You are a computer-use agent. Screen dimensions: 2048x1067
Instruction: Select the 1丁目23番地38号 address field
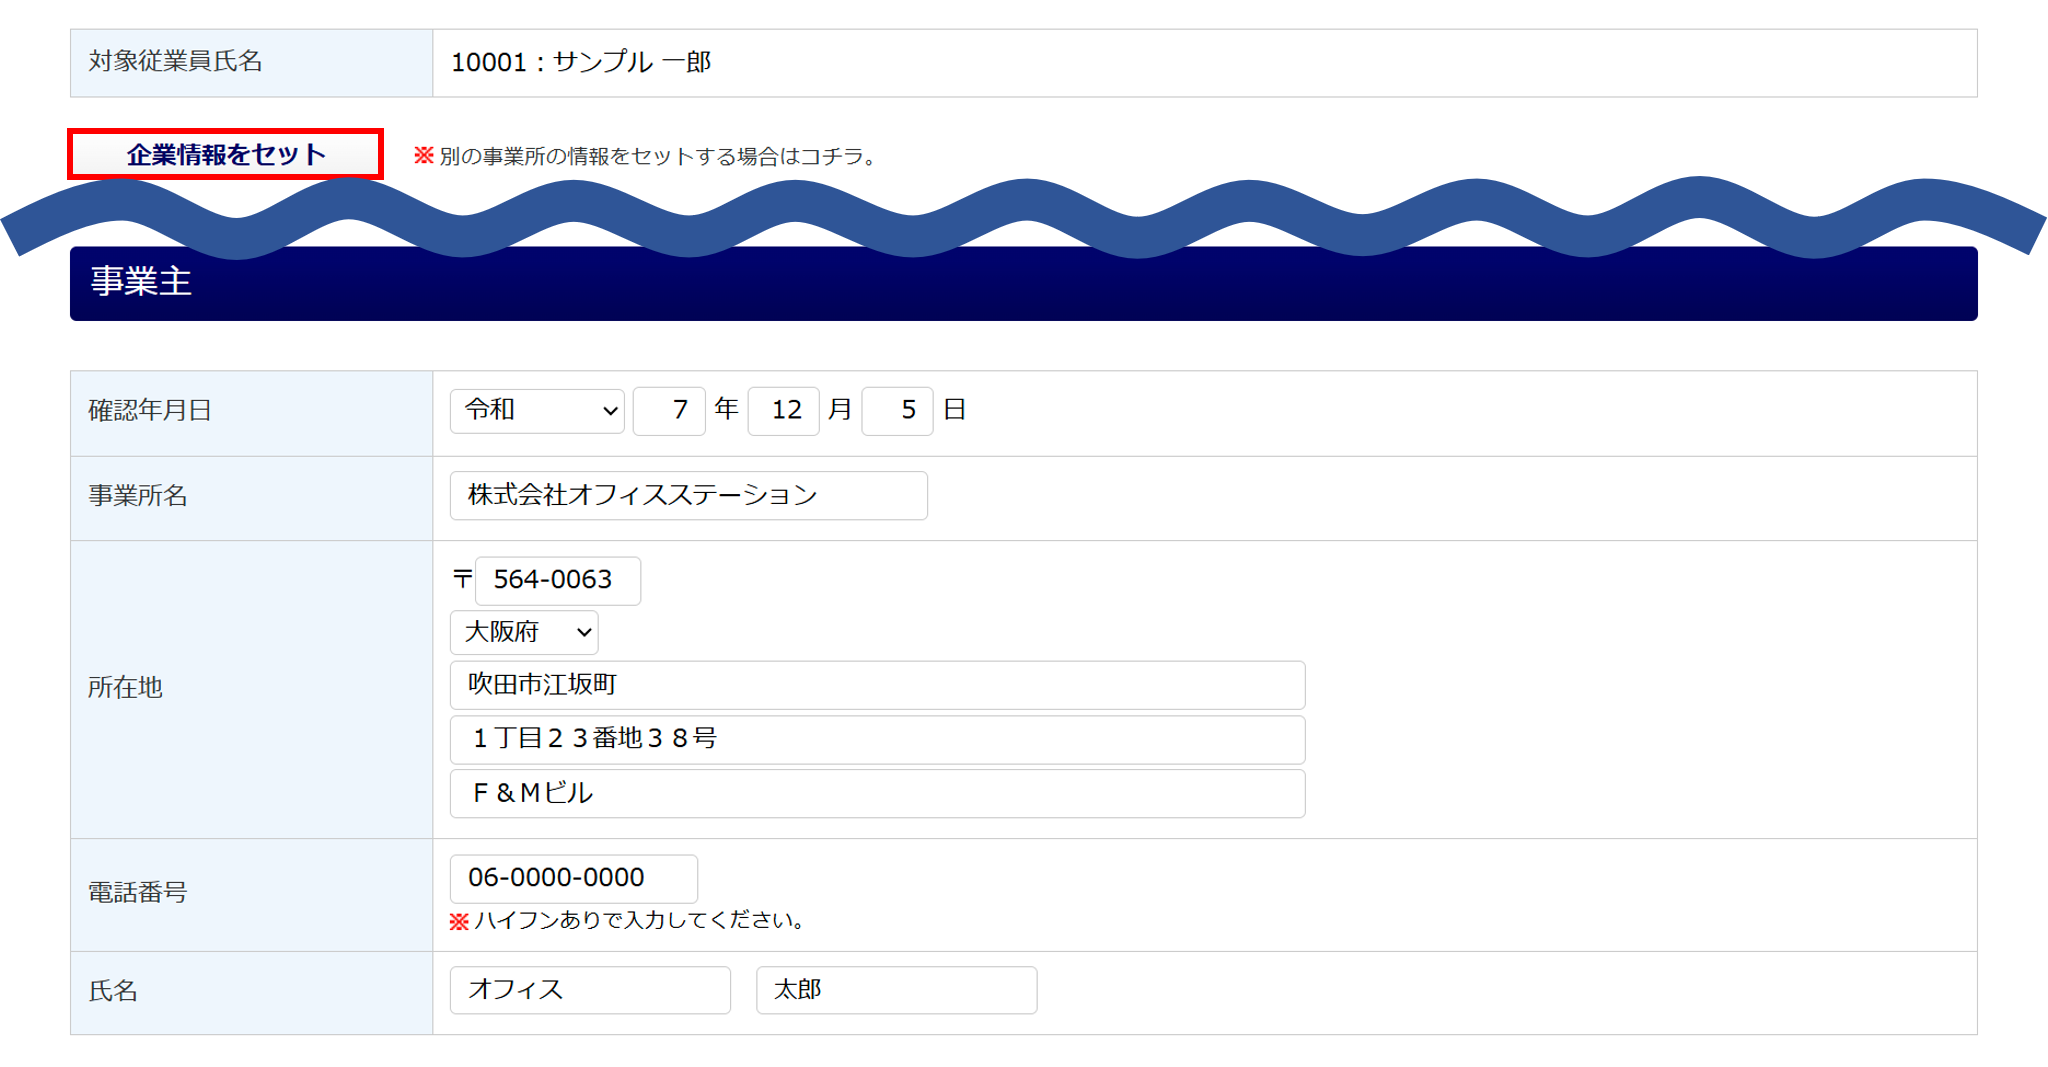coord(877,740)
